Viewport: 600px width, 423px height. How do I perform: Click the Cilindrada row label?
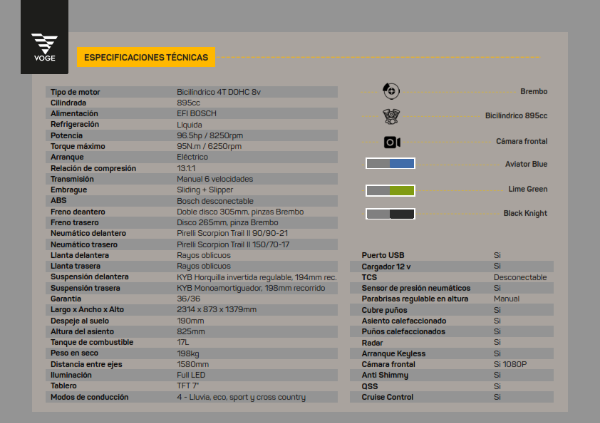(x=68, y=103)
